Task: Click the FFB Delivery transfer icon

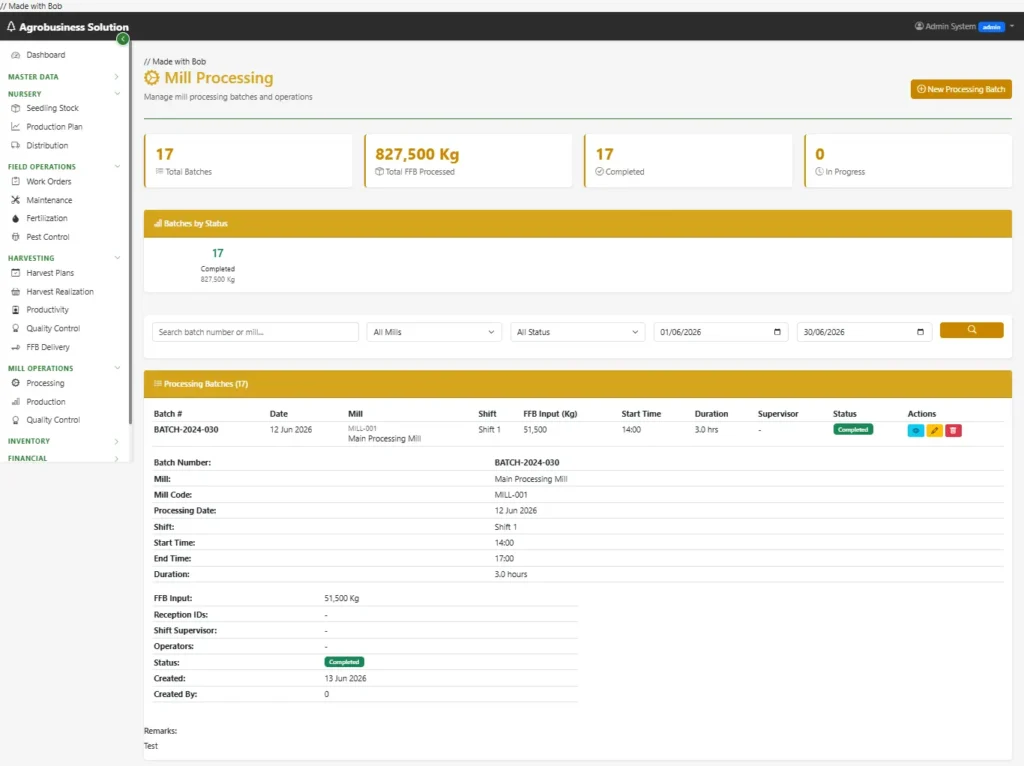Action: (16, 347)
